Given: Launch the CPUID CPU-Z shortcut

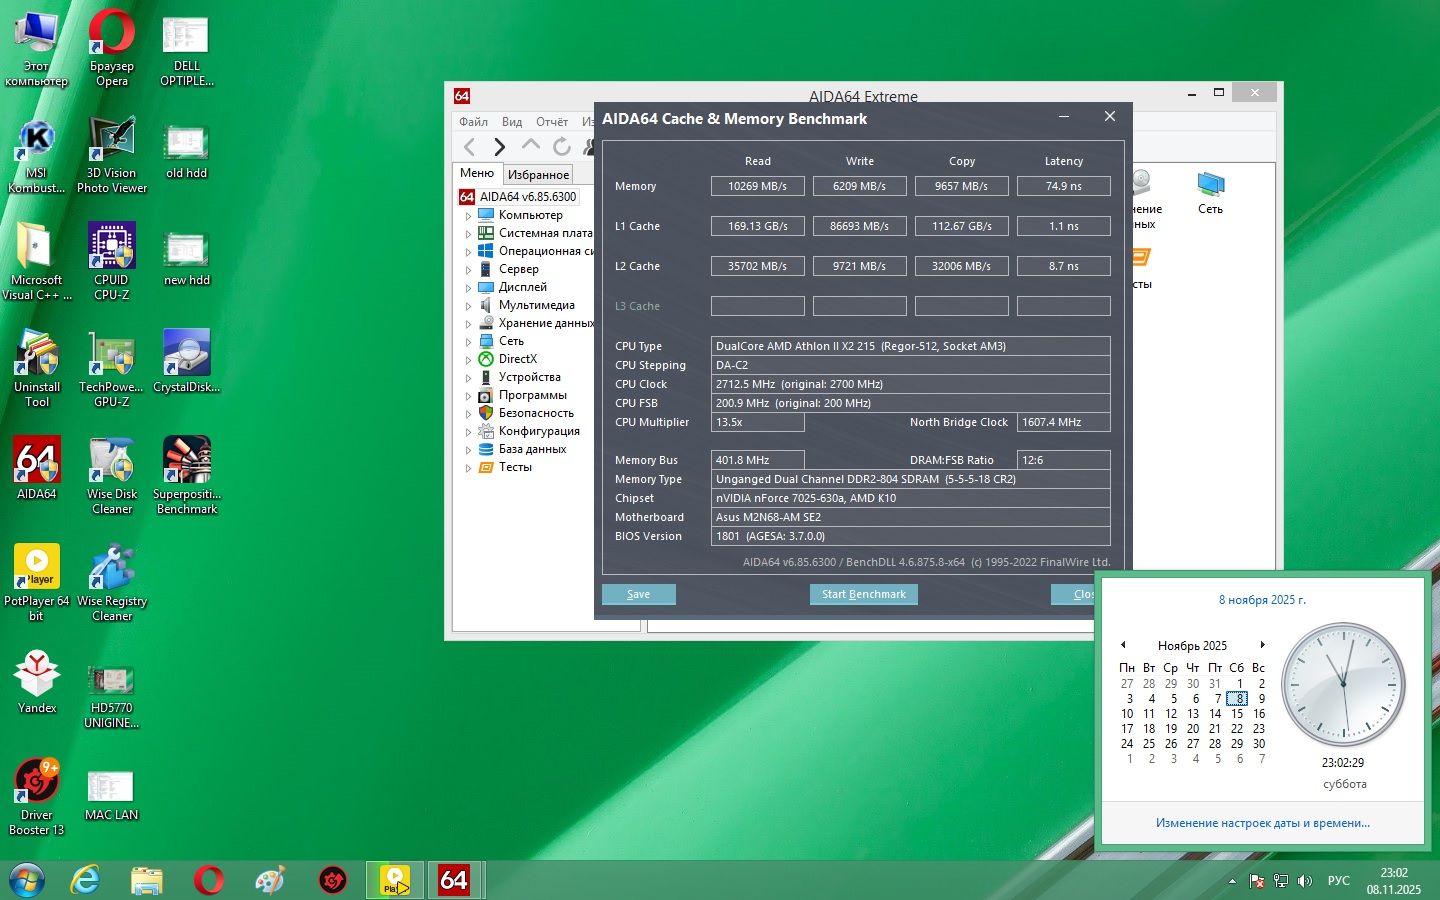Looking at the screenshot, I should pos(112,262).
